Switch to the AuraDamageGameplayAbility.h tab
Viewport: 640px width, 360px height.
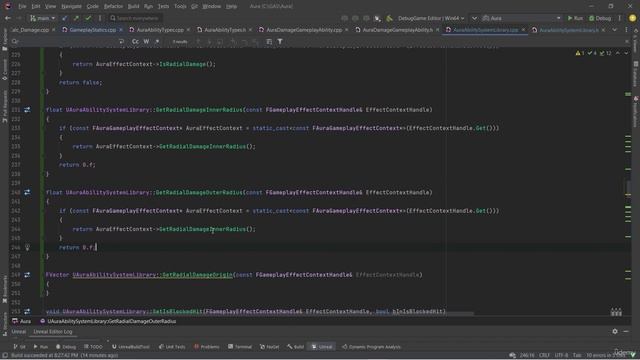point(397,30)
